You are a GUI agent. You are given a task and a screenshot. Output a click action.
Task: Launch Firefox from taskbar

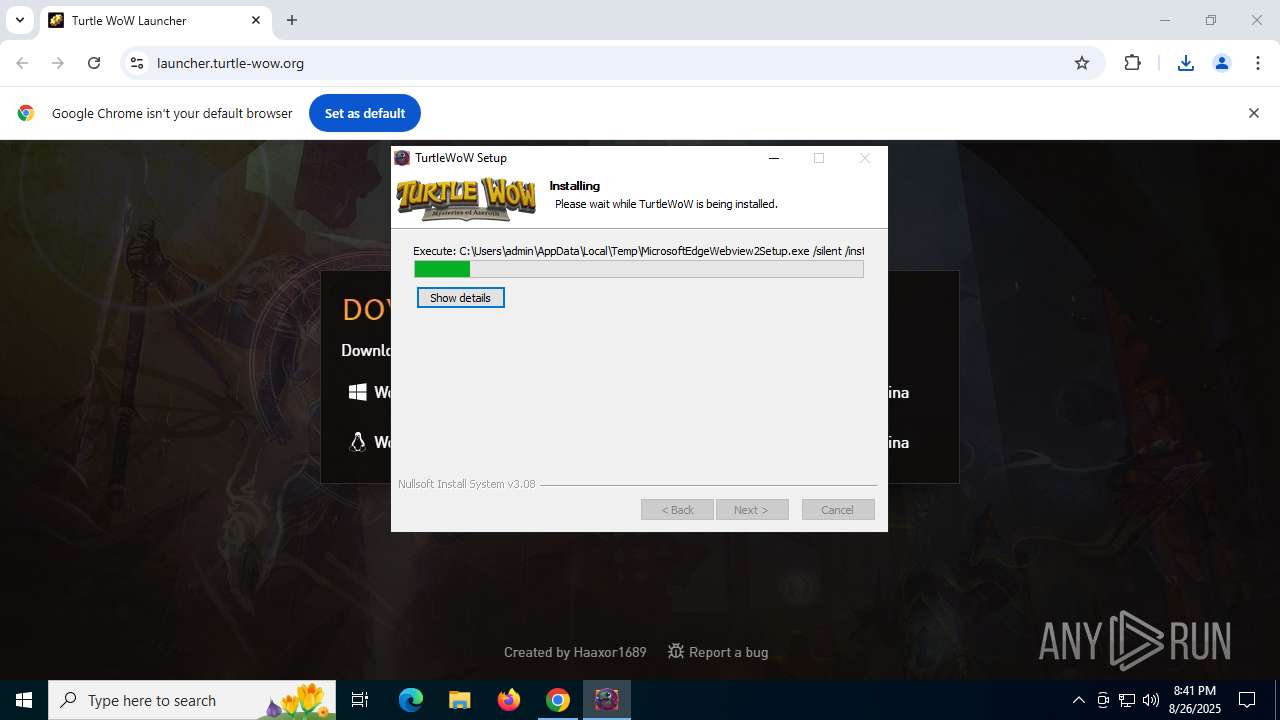click(x=509, y=700)
